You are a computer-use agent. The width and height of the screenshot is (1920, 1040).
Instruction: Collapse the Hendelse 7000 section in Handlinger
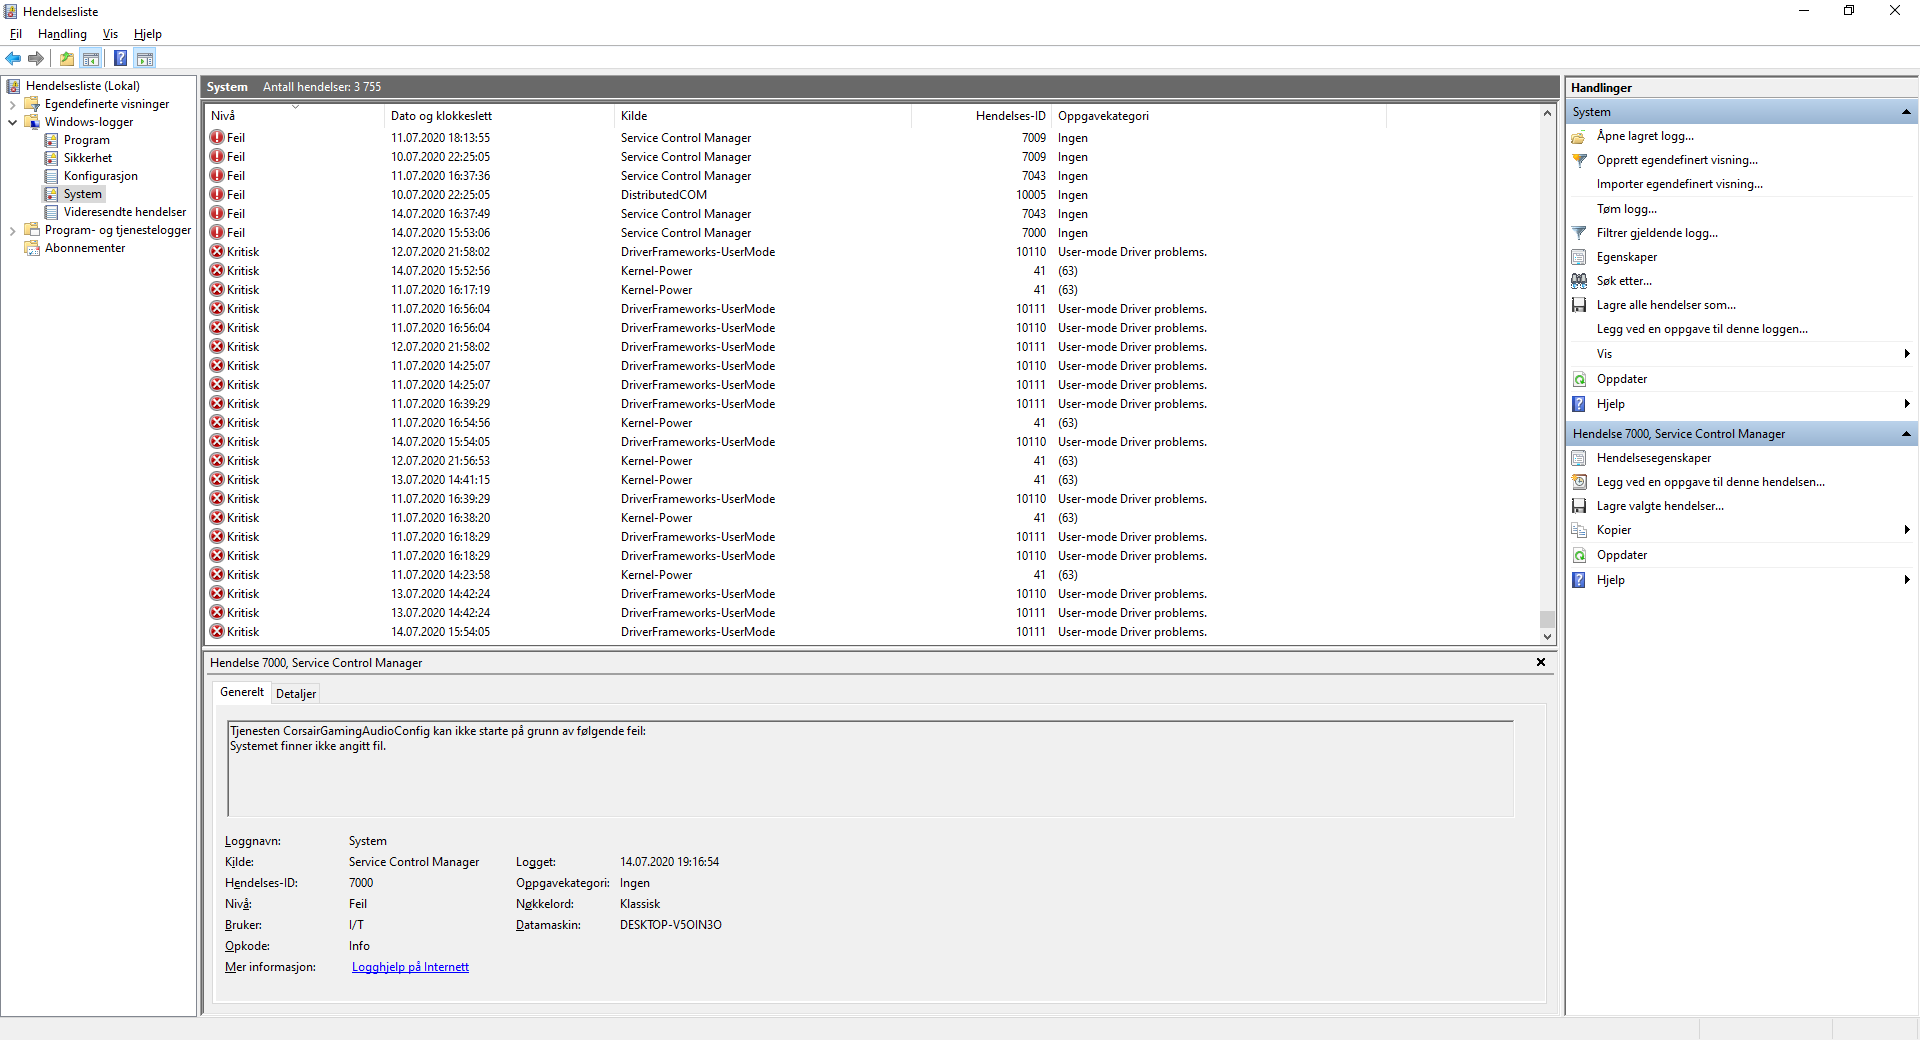point(1906,434)
